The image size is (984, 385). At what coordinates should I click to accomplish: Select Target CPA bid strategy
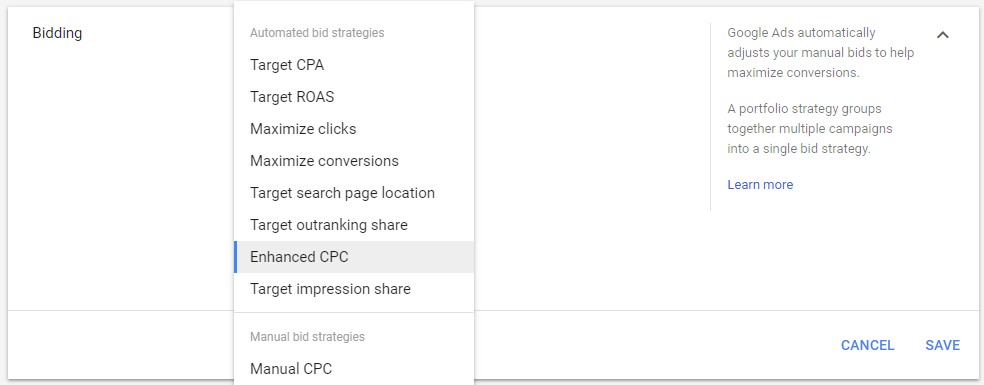pos(354,65)
